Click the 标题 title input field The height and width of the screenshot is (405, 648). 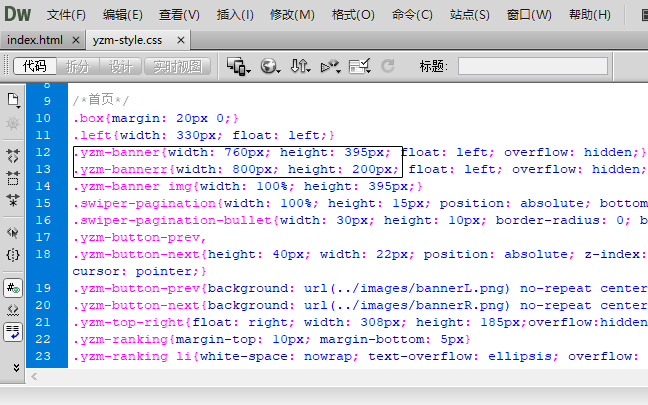pos(540,66)
